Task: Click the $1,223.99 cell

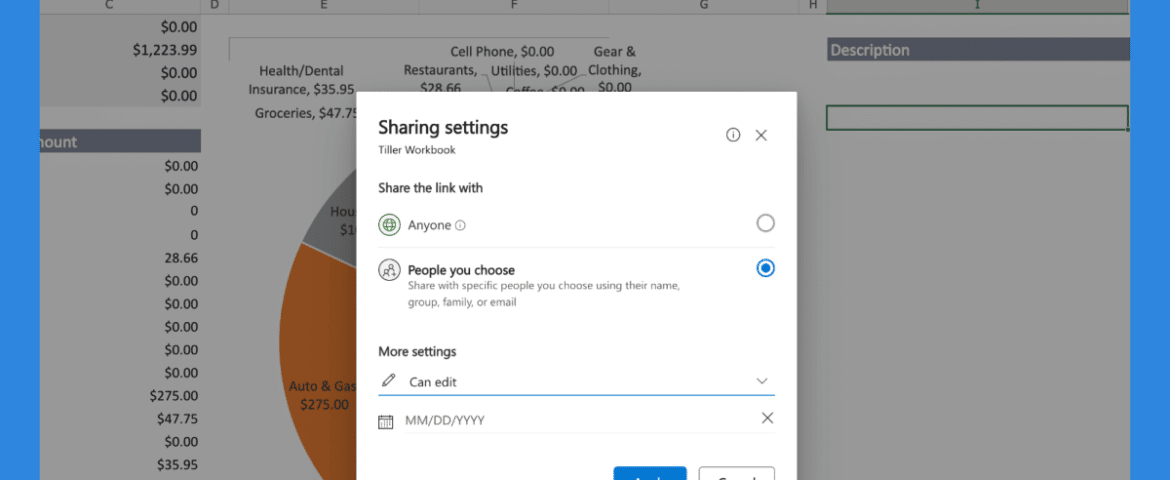Action: (120, 50)
